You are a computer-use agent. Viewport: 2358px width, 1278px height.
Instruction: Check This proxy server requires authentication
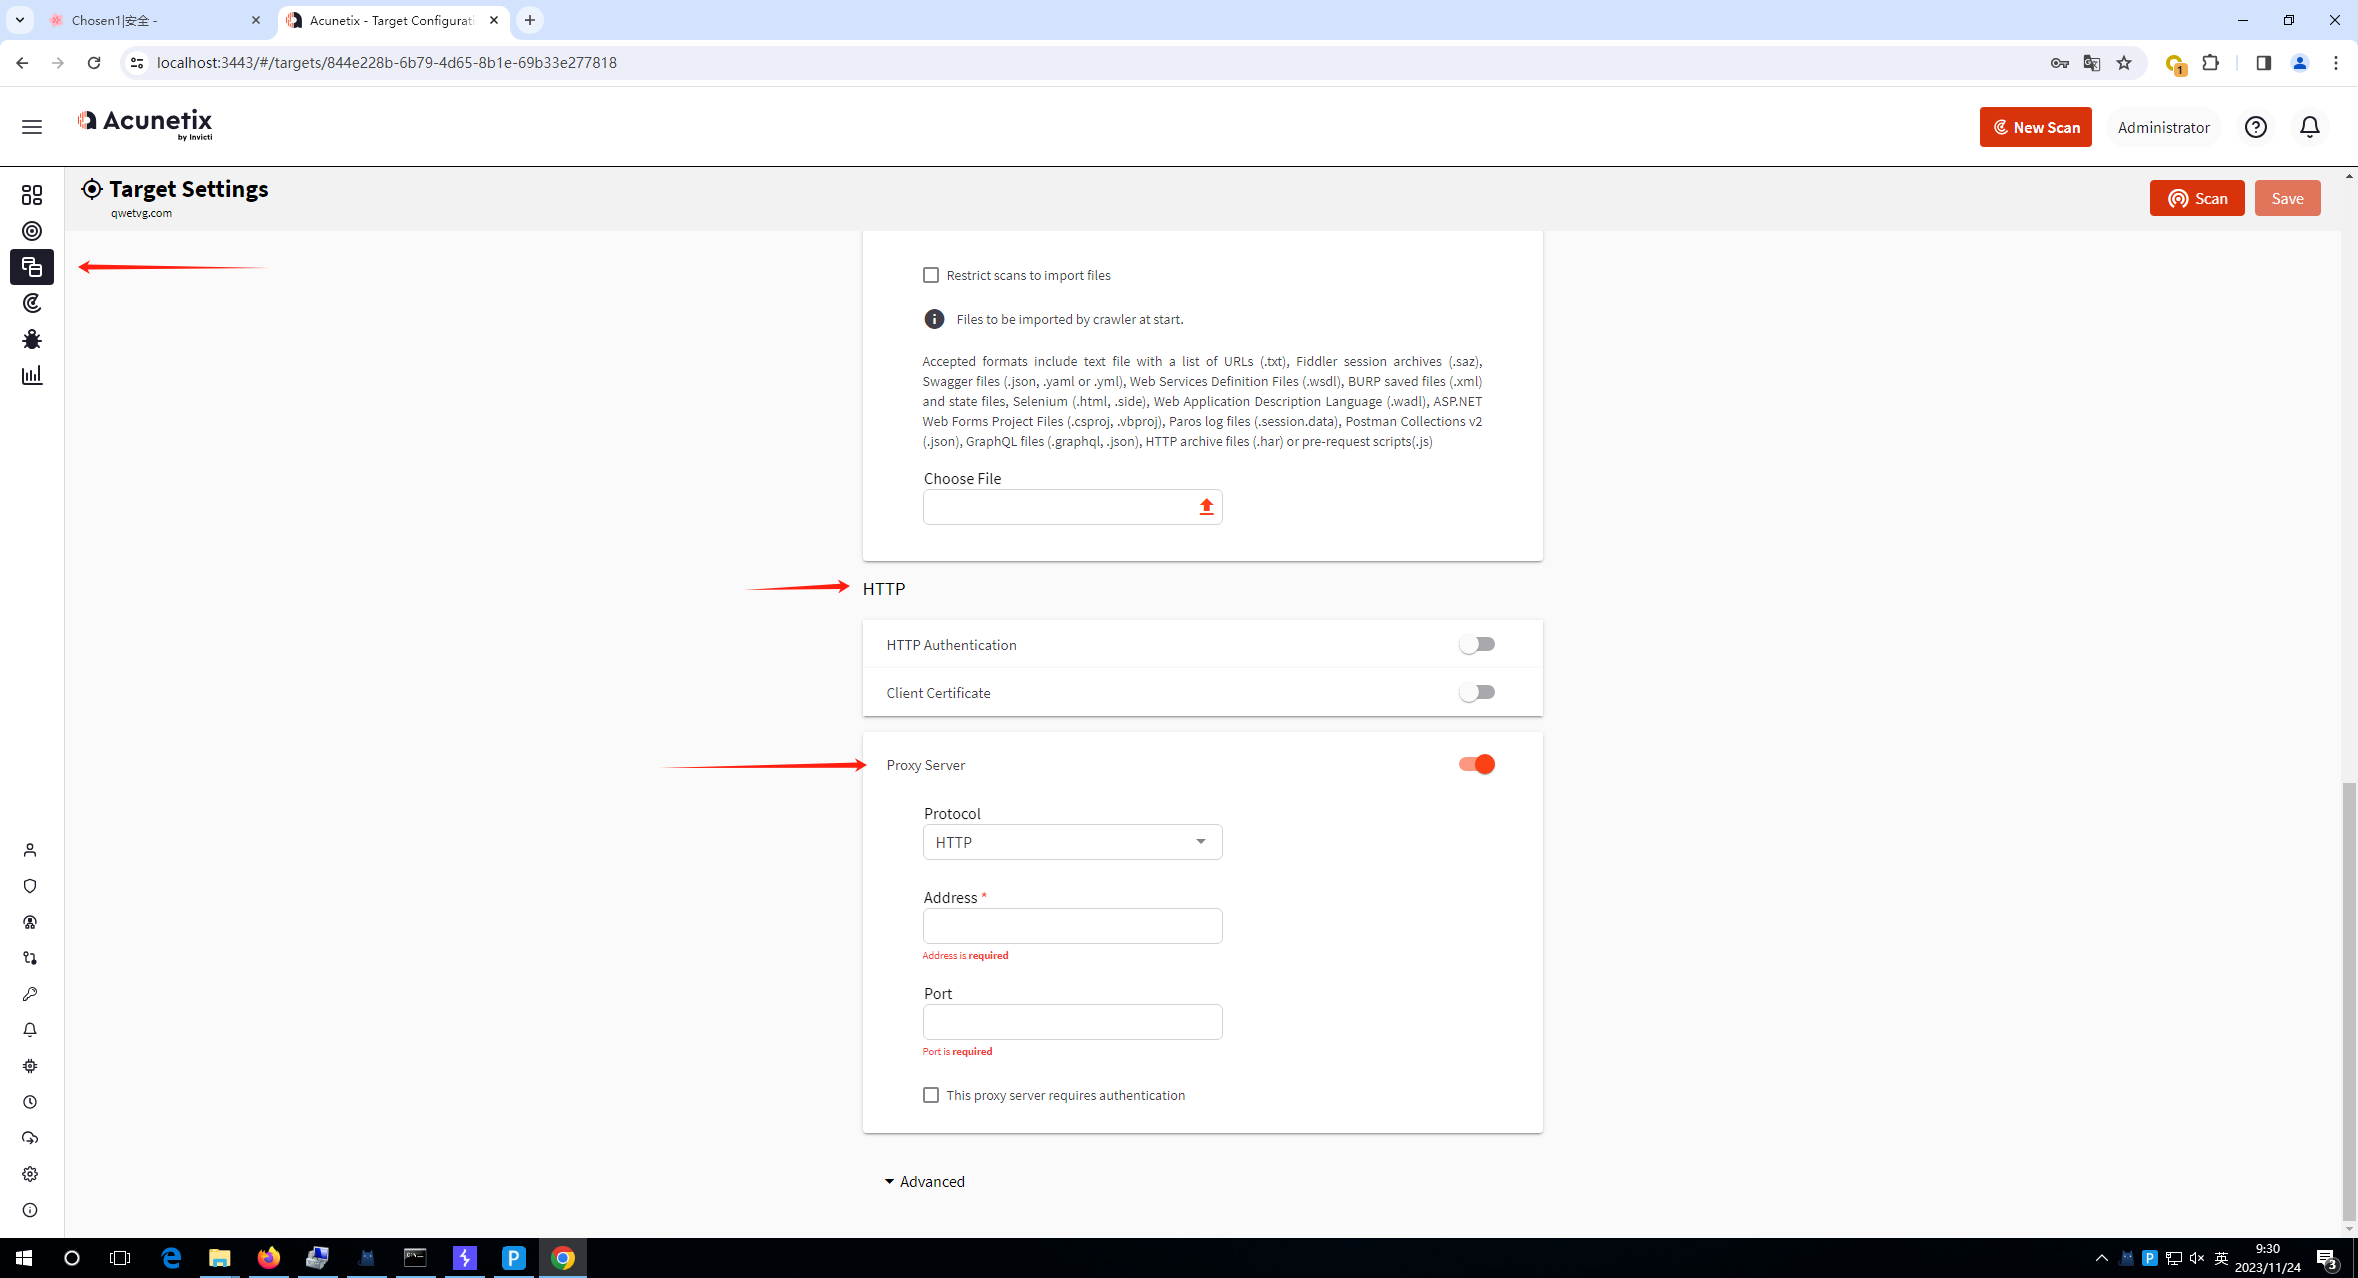931,1095
